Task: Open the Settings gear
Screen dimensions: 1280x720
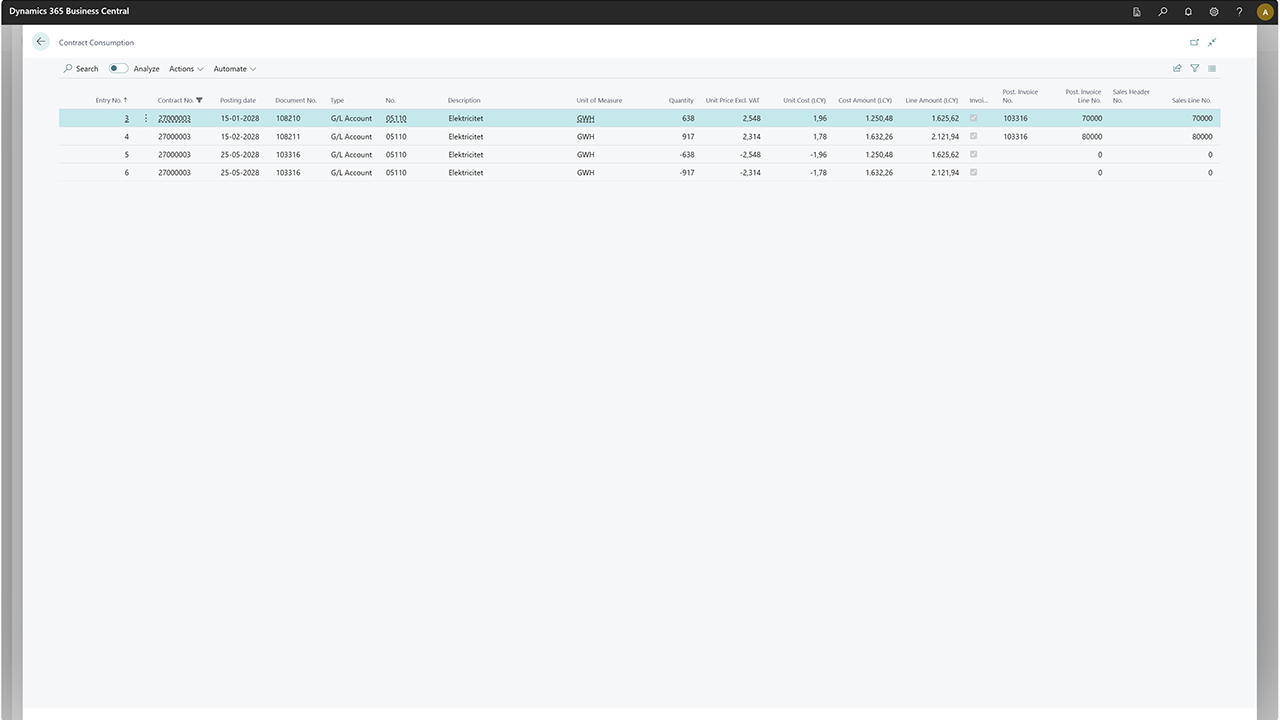Action: (x=1214, y=12)
